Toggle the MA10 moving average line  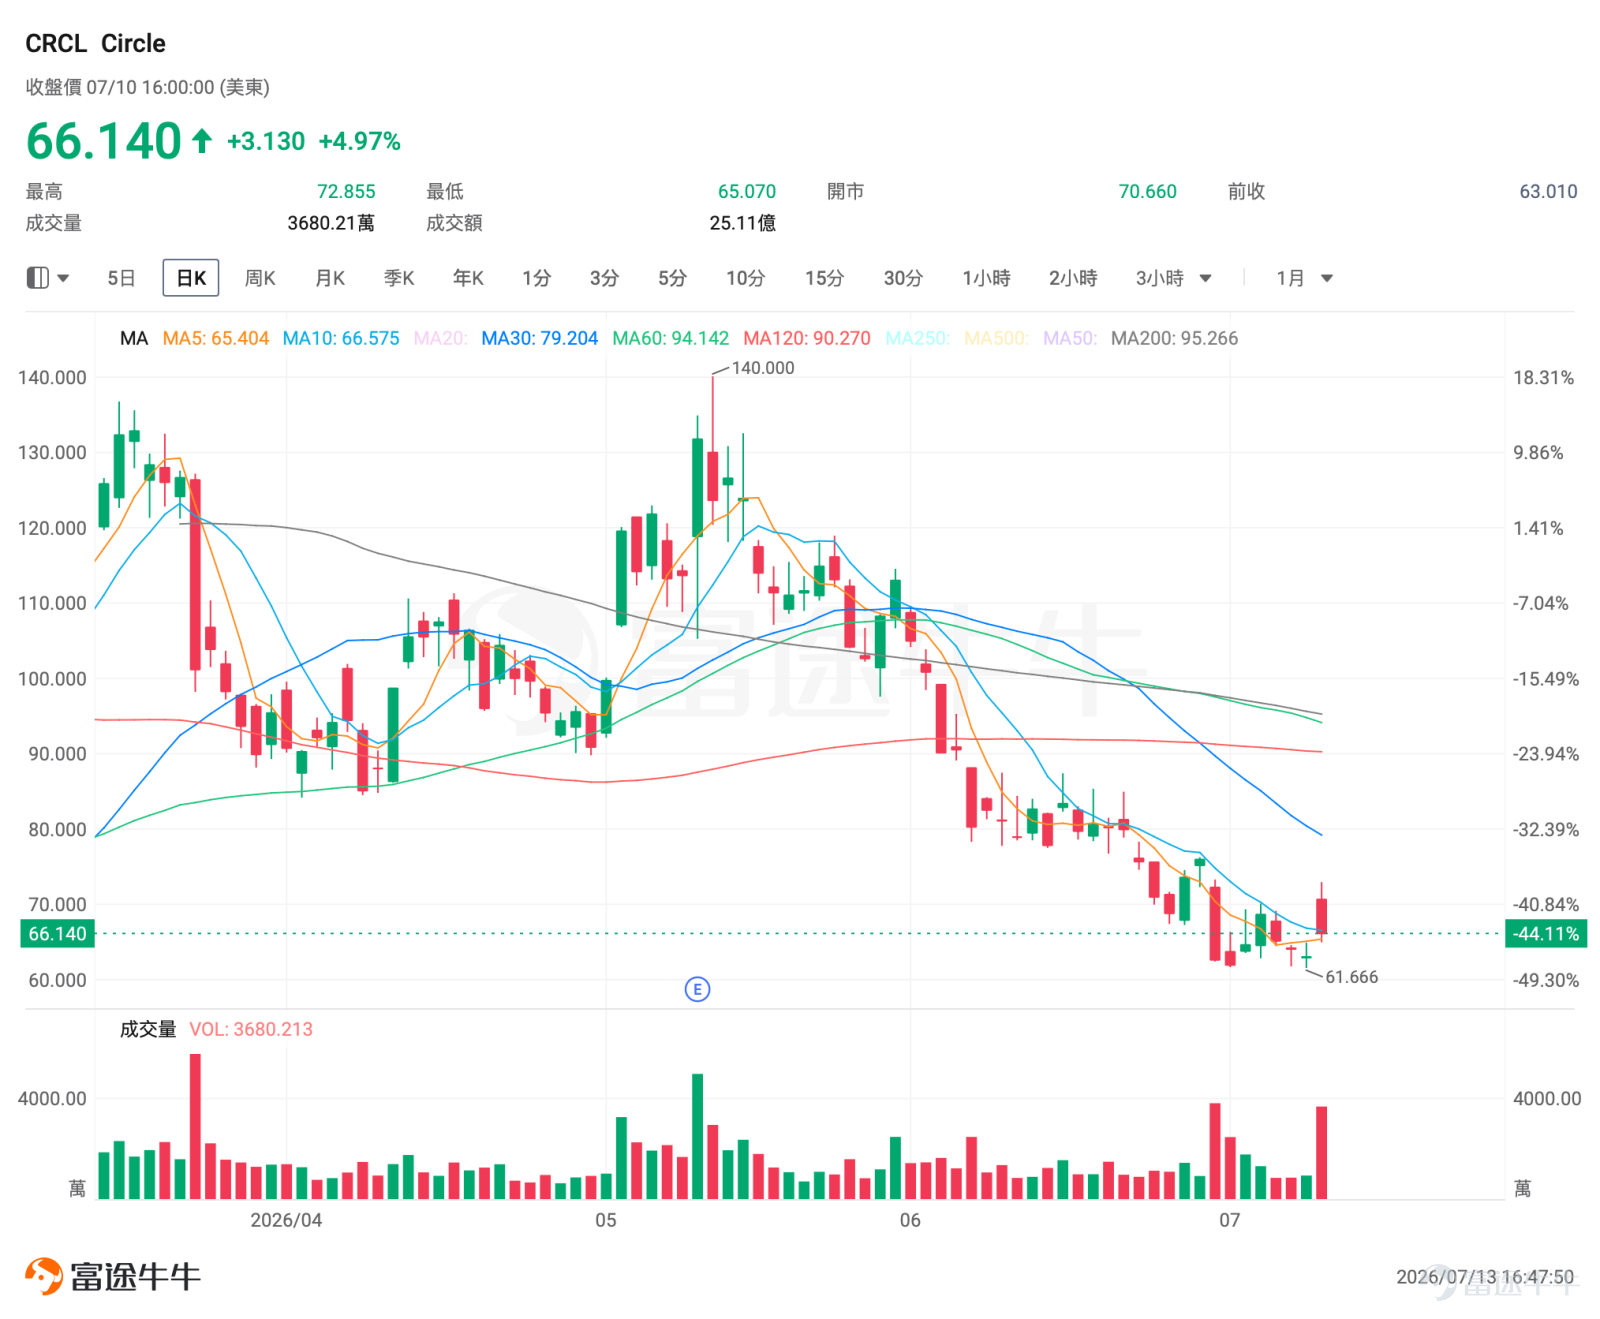341,338
